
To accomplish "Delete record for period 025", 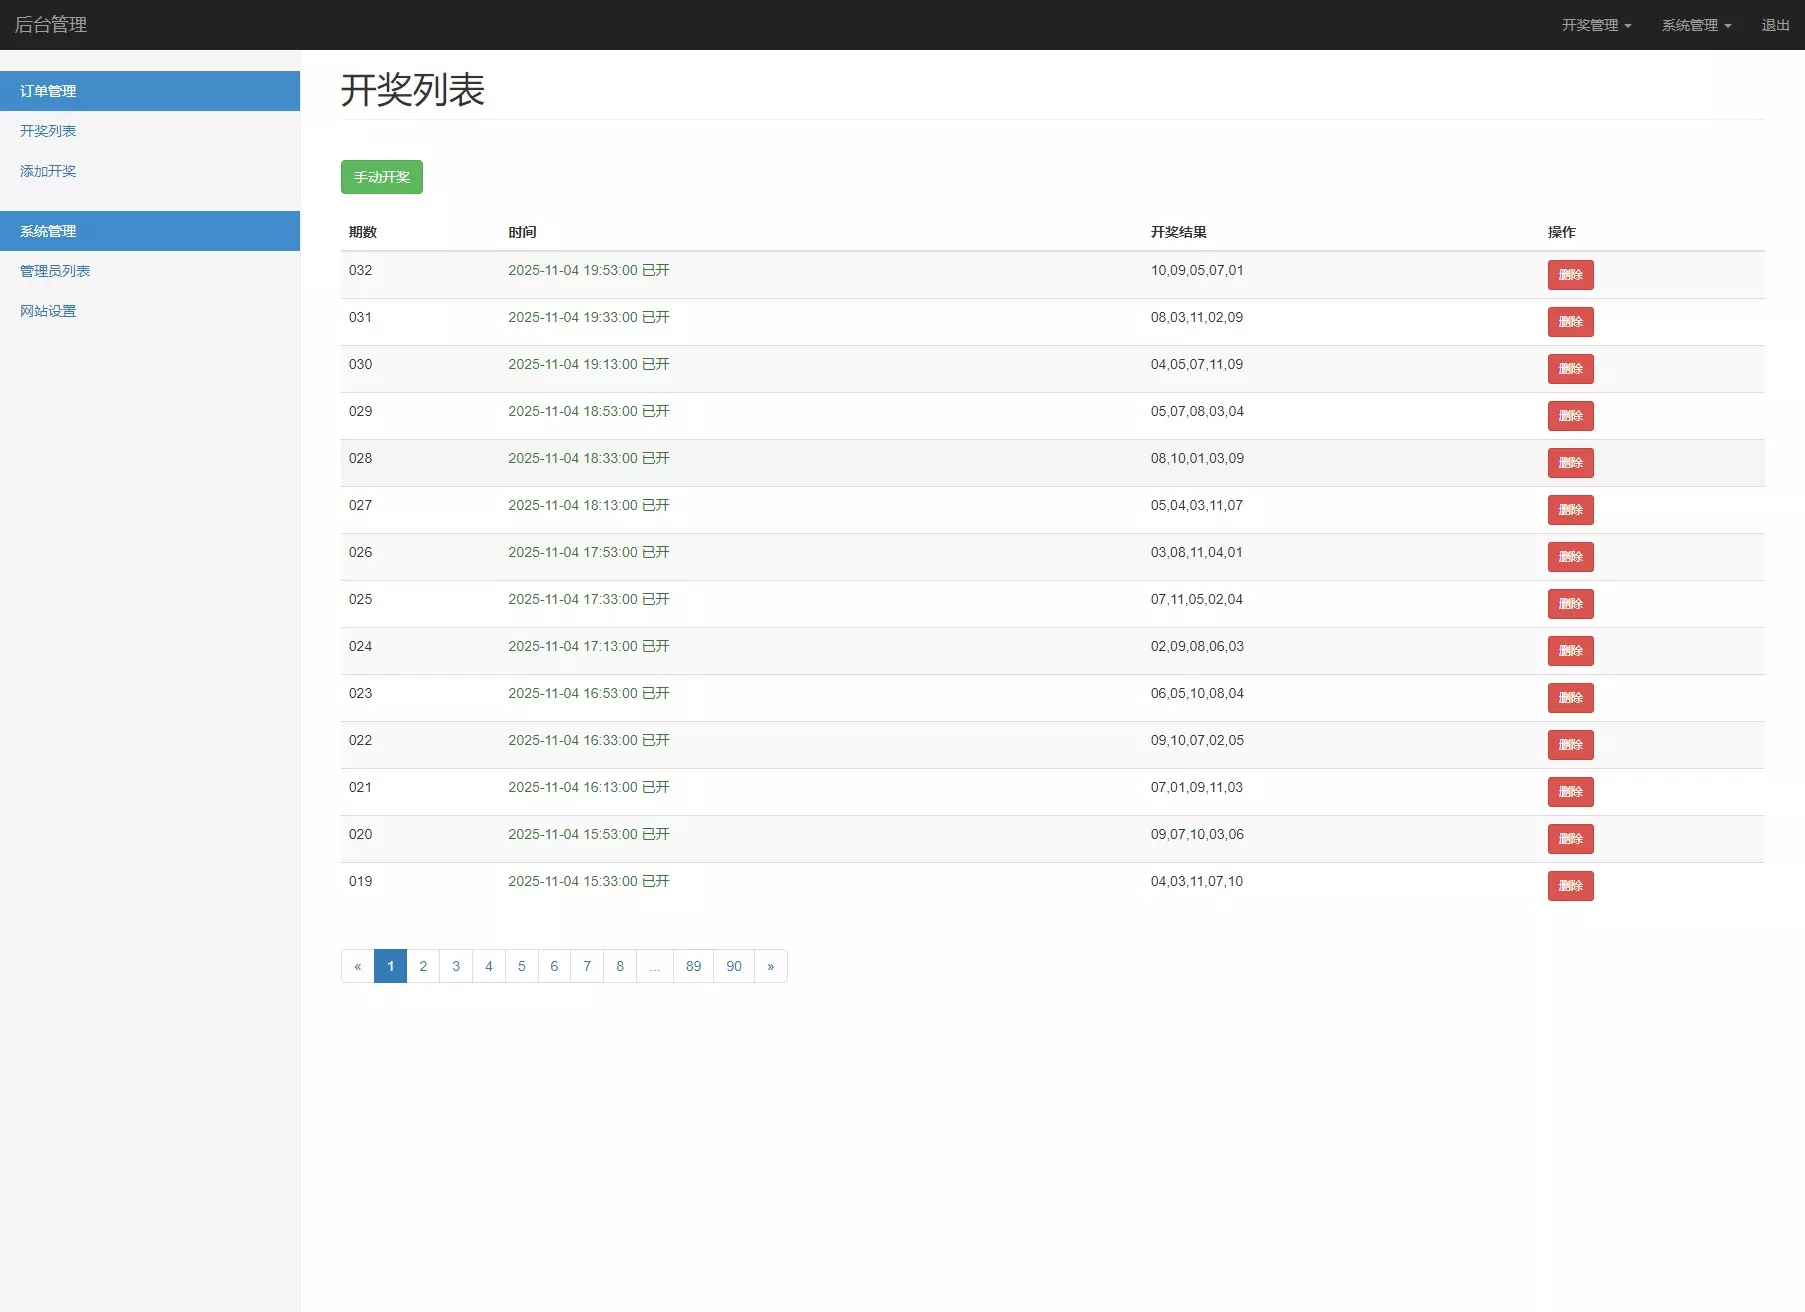I will click(1570, 604).
